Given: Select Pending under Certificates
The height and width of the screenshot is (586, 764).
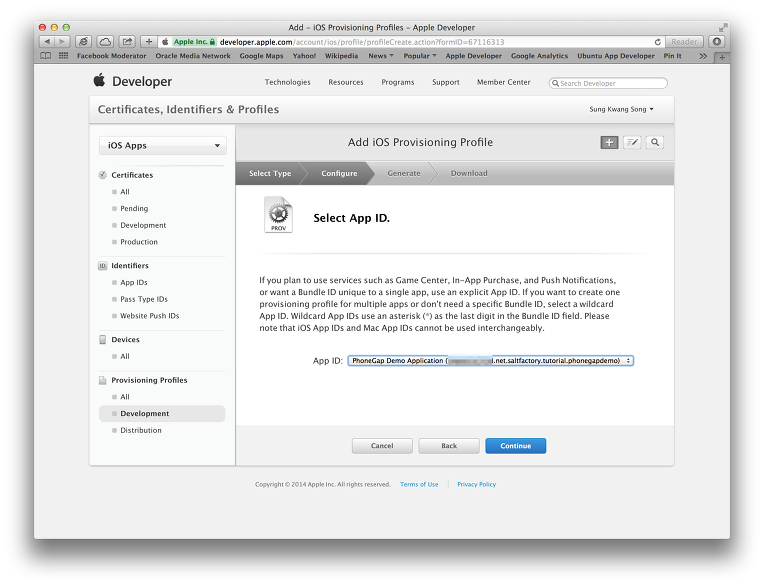Looking at the screenshot, I should pyautogui.click(x=134, y=208).
